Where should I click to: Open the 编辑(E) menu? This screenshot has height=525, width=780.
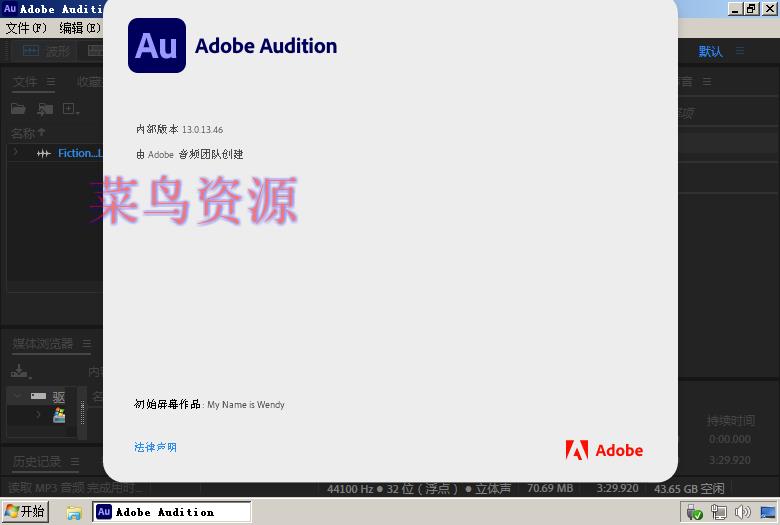coord(80,28)
